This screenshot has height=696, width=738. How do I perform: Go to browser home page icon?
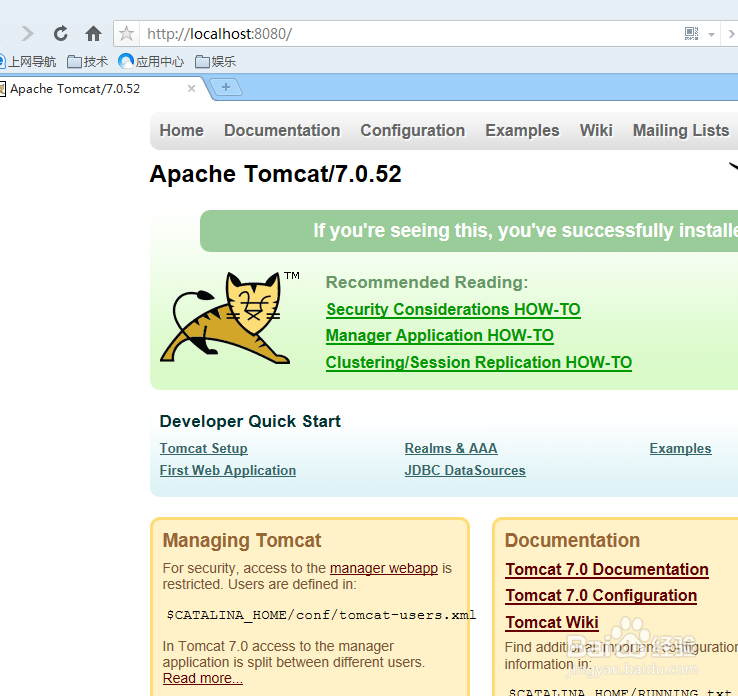93,33
